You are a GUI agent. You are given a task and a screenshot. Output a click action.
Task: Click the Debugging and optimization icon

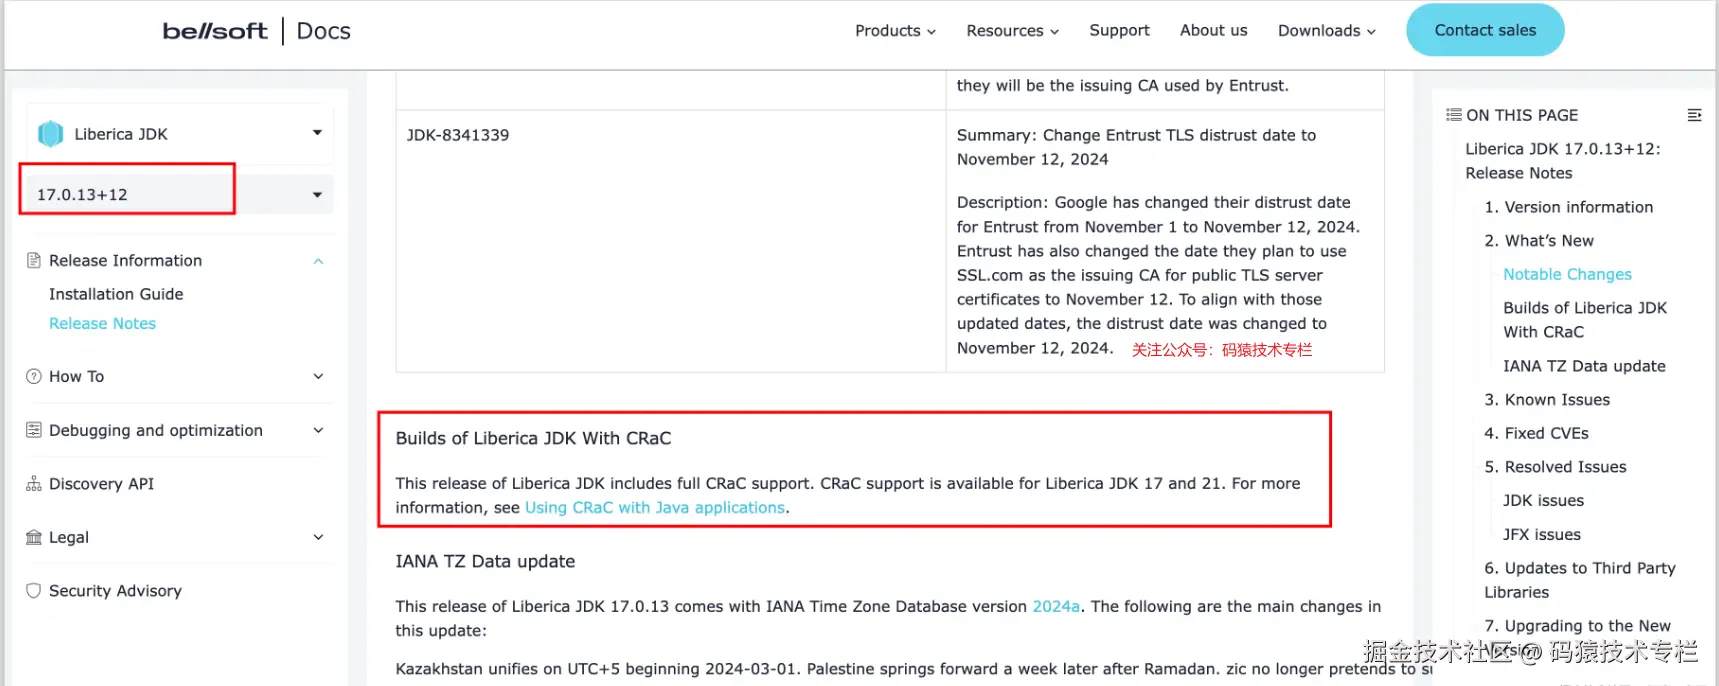coord(34,430)
